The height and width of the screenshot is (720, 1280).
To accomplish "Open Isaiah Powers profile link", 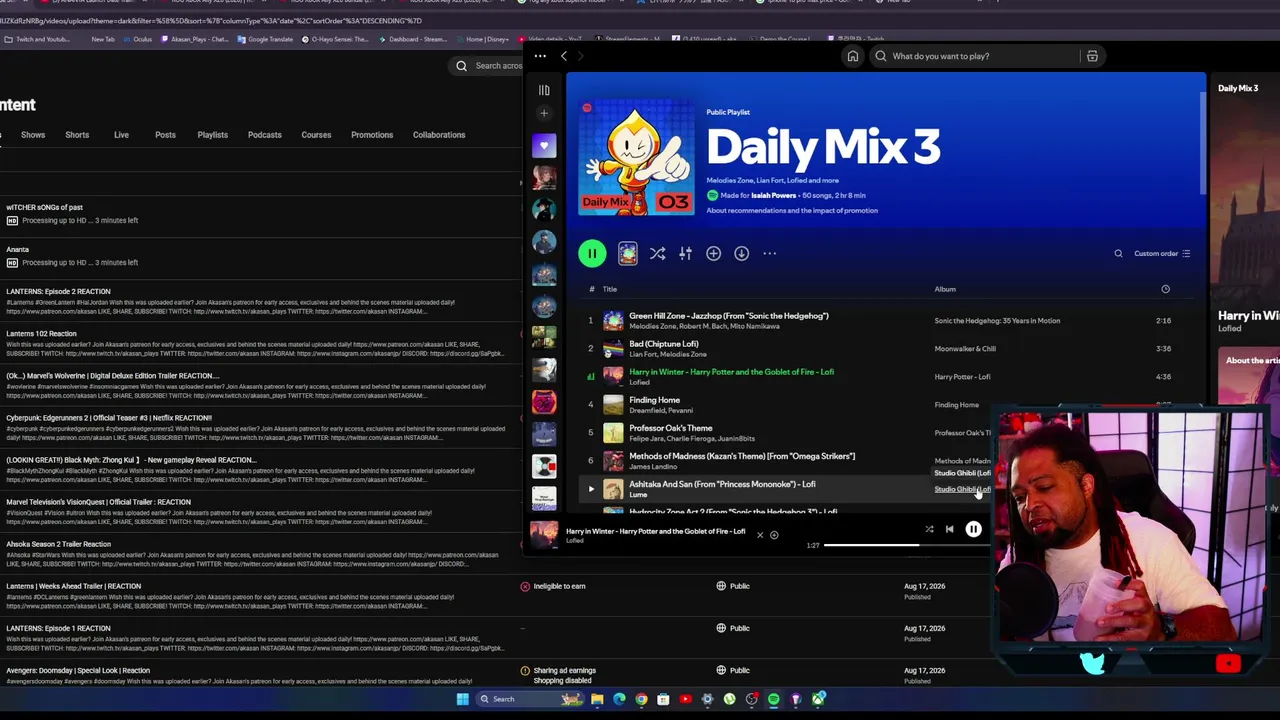I will [775, 195].
